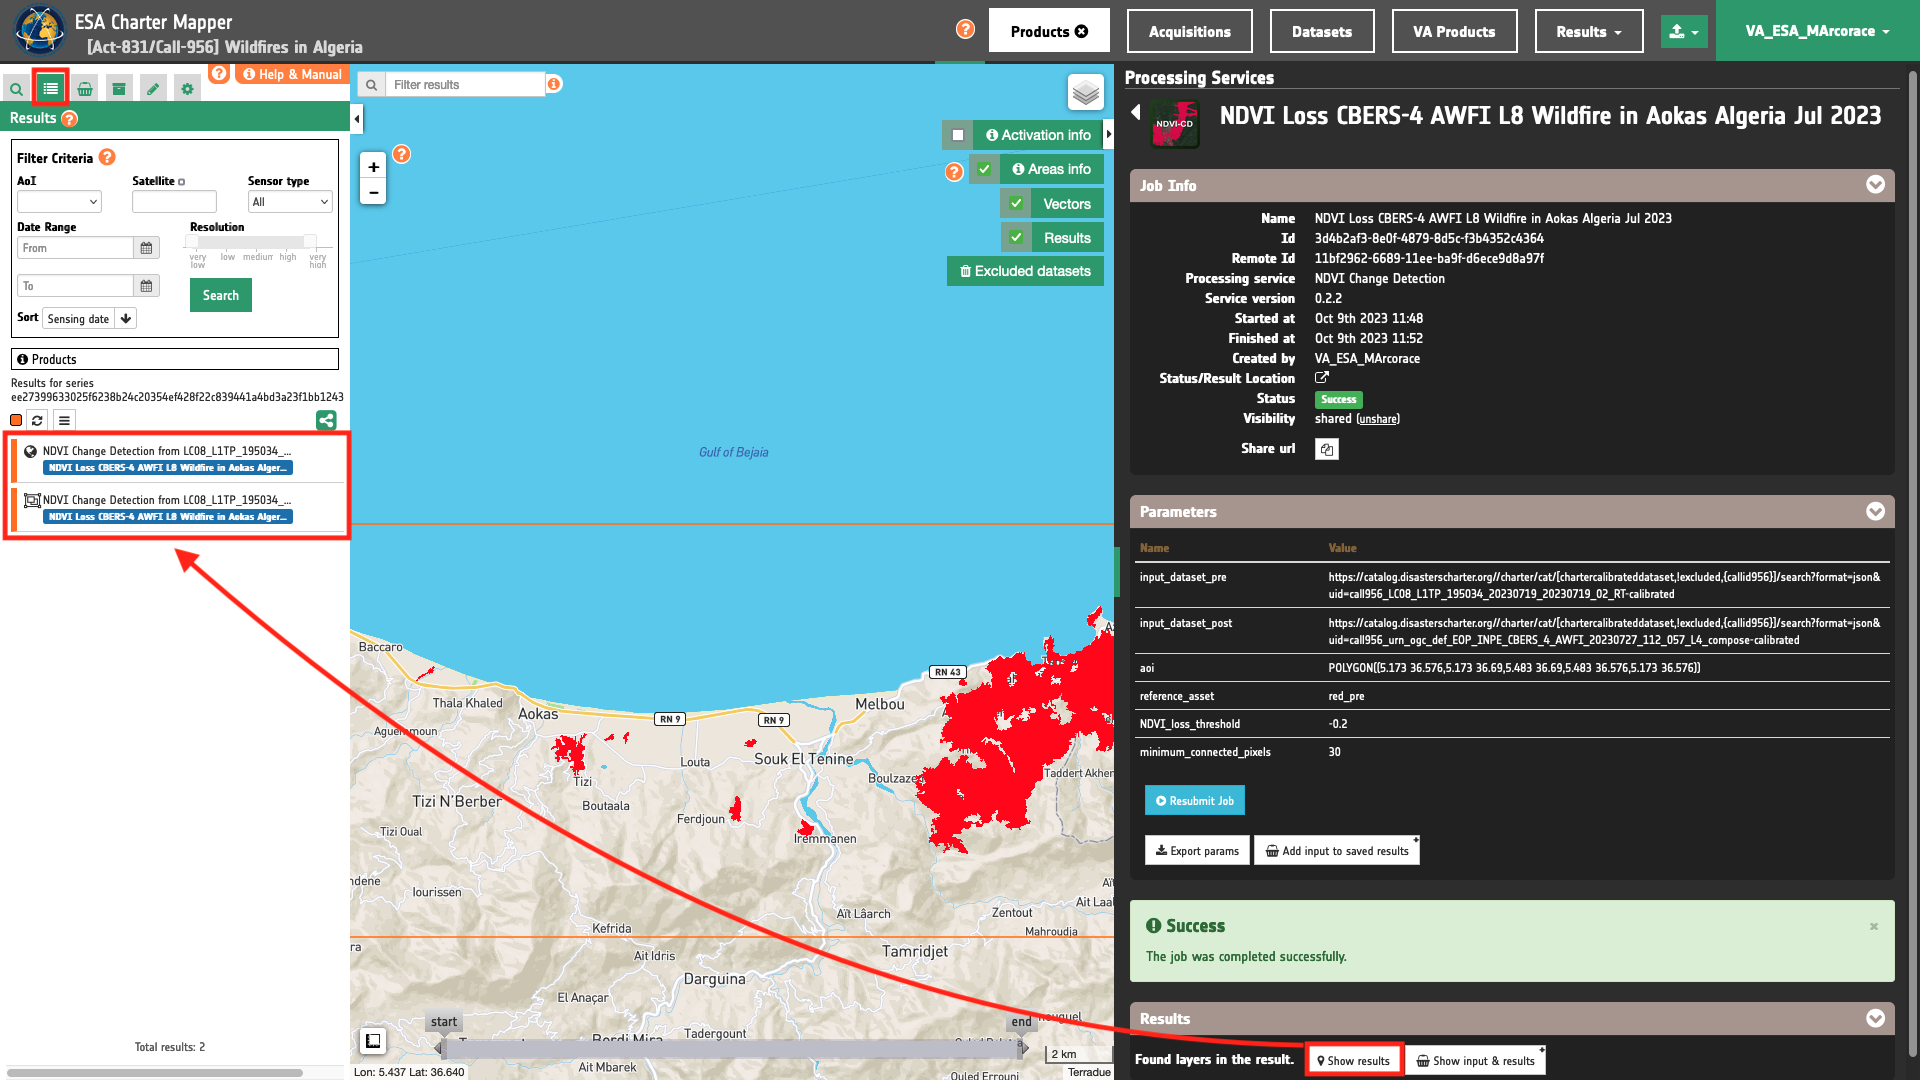Open the To date calendar picker
Image resolution: width=1920 pixels, height=1080 pixels.
click(146, 286)
